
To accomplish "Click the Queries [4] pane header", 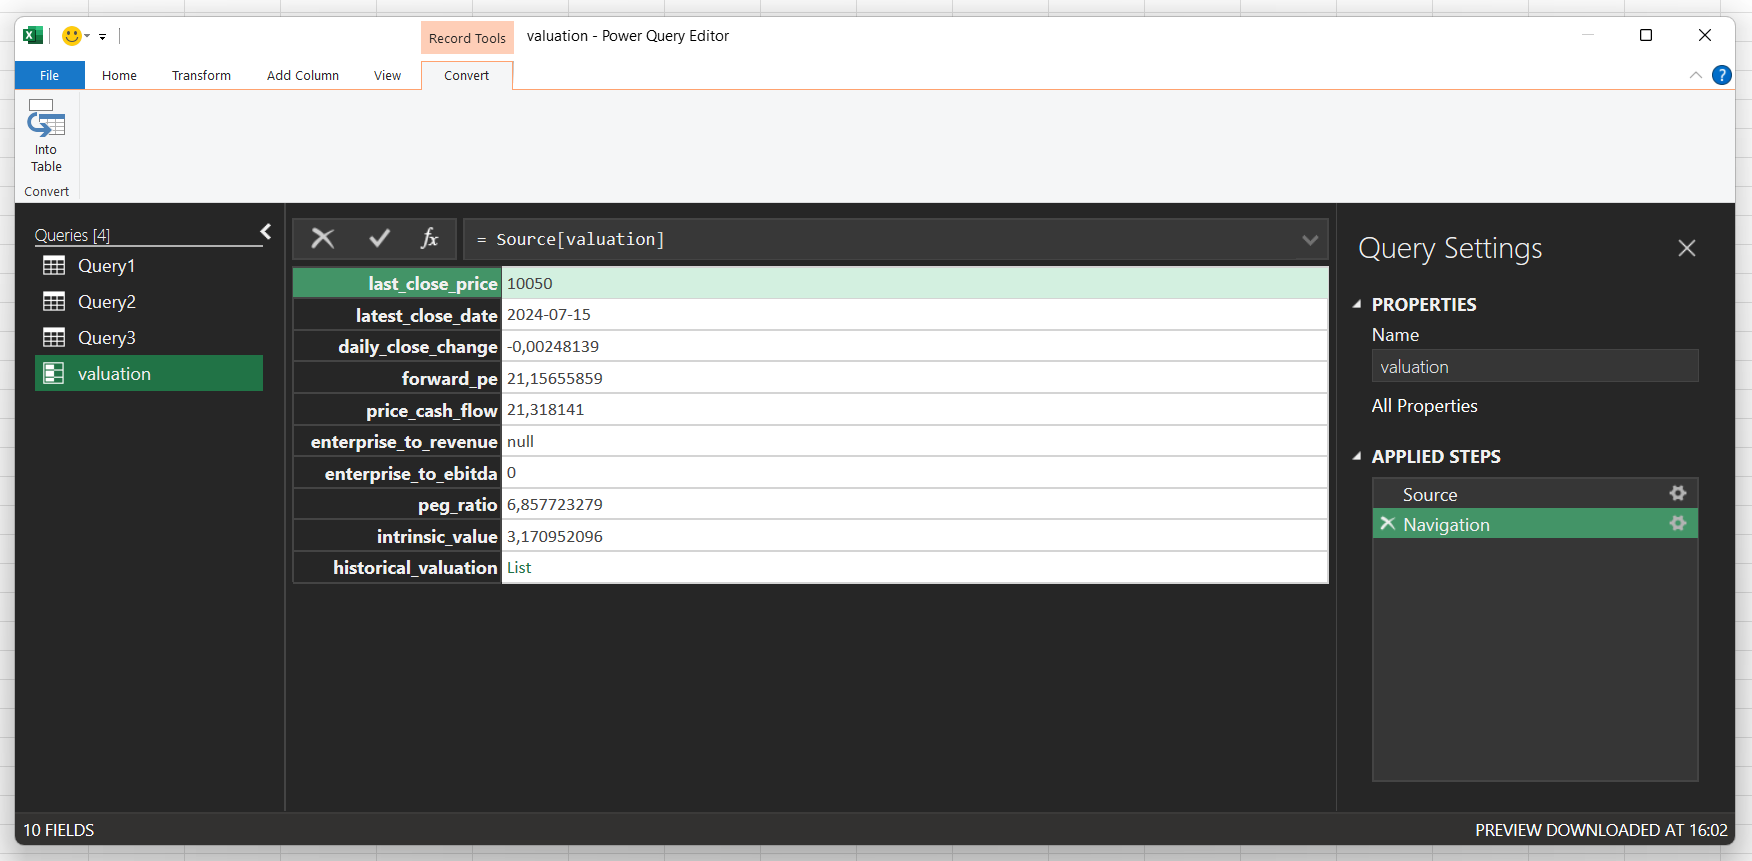I will tap(72, 235).
